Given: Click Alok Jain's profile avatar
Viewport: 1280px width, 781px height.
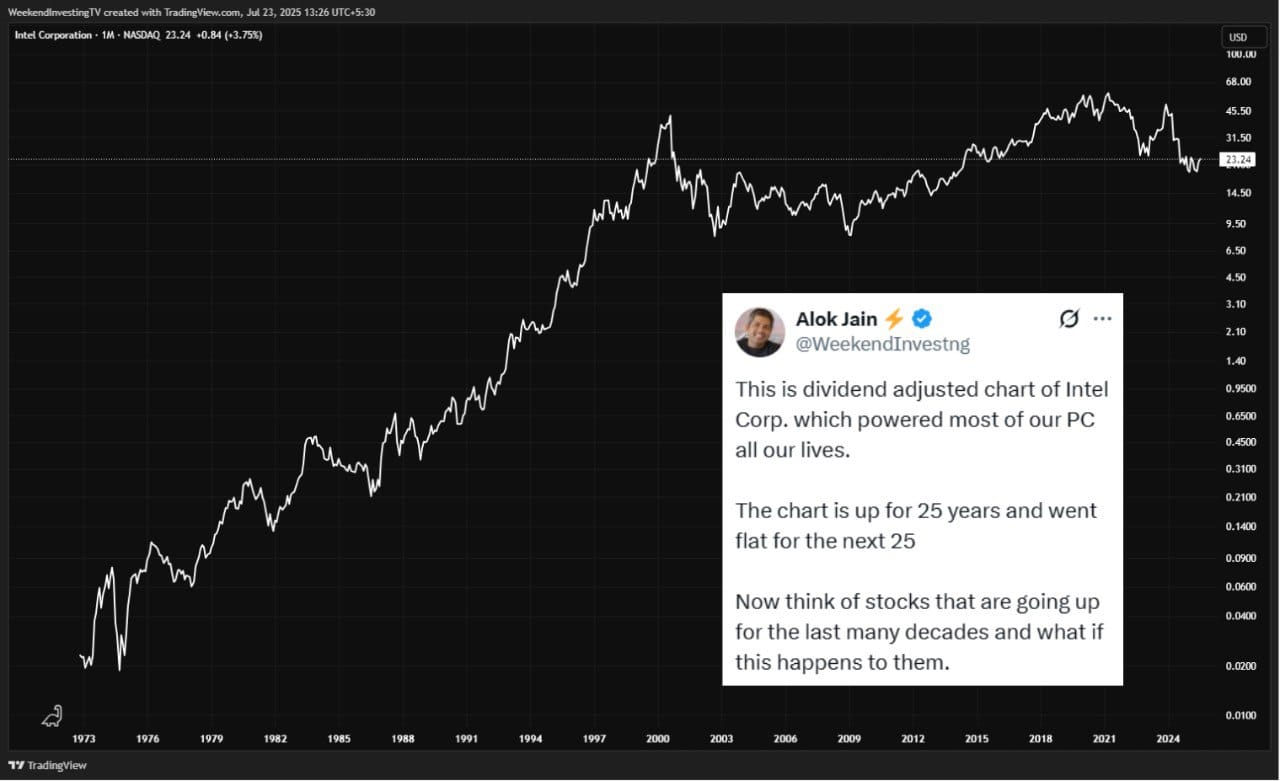Looking at the screenshot, I should pos(760,332).
